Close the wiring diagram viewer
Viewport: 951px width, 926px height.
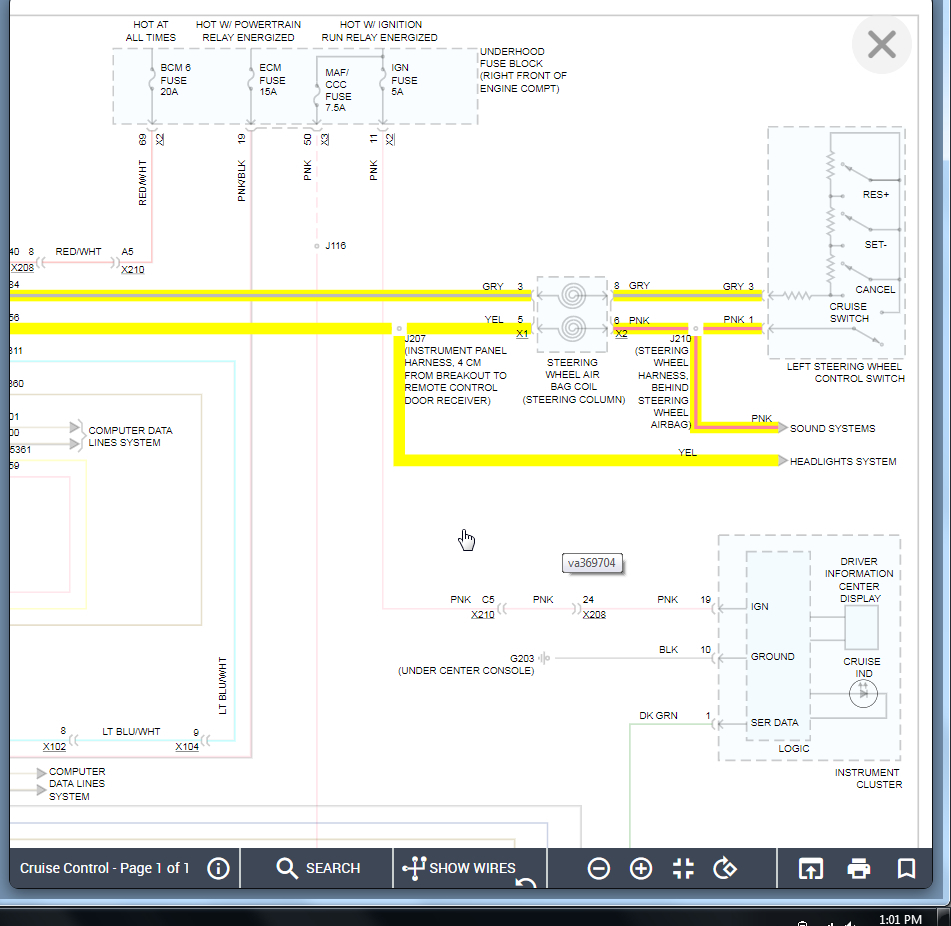881,44
